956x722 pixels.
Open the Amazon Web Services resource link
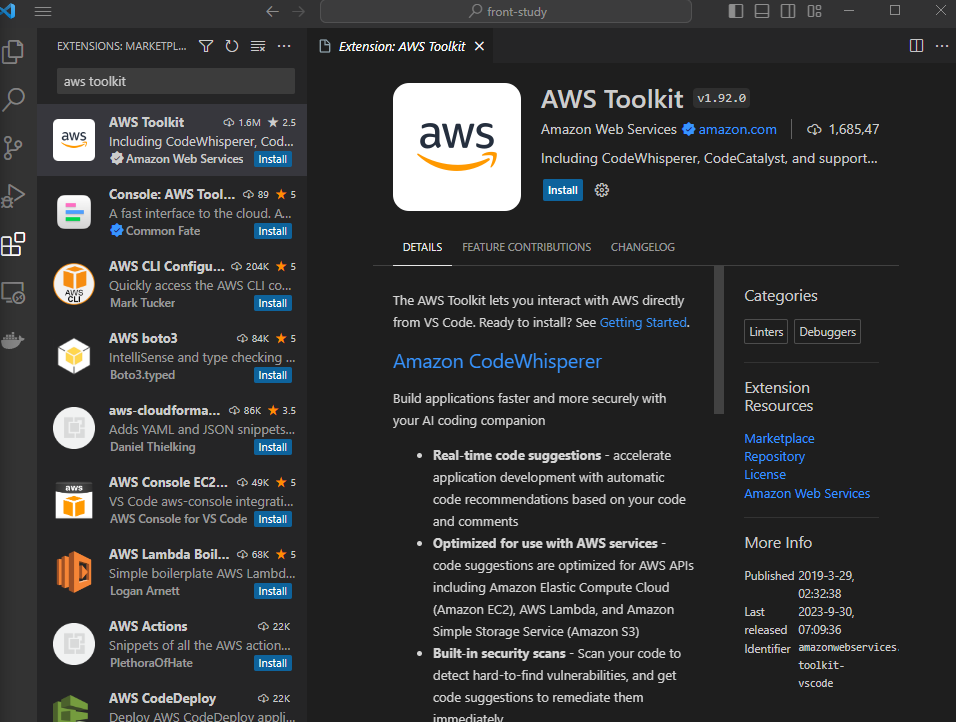tap(807, 493)
